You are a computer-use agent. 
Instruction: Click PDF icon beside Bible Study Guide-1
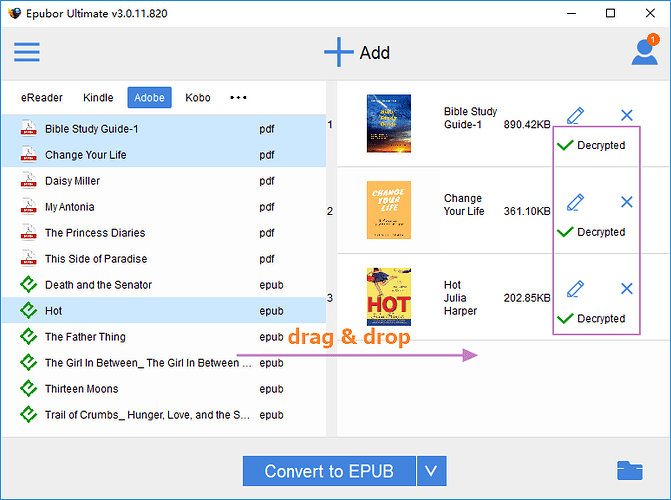[29, 128]
